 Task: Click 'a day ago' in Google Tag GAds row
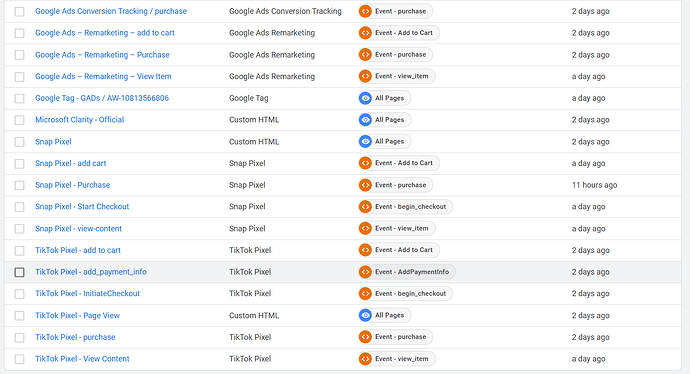pos(588,98)
